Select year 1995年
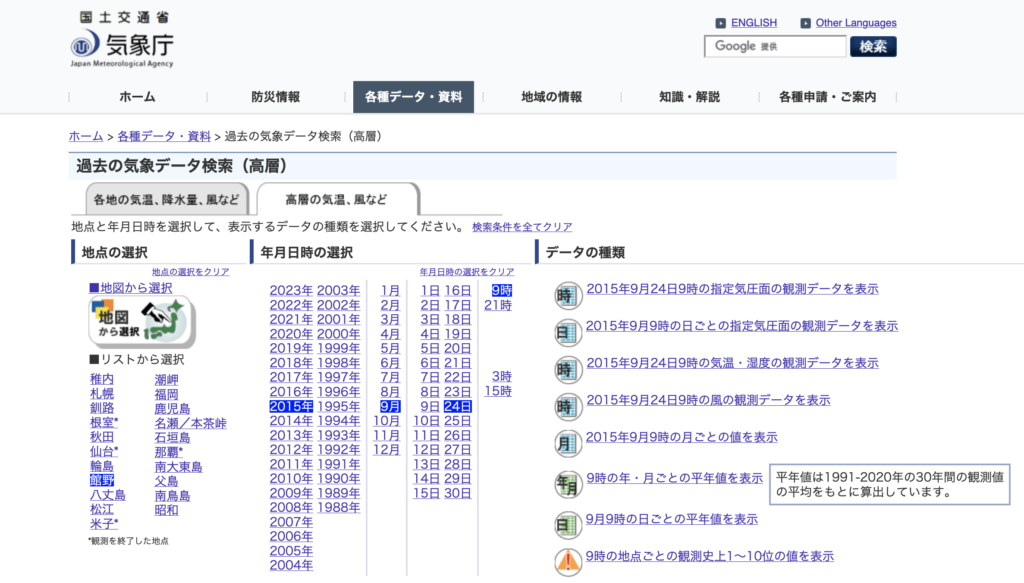The width and height of the screenshot is (1024, 583). [x=338, y=406]
